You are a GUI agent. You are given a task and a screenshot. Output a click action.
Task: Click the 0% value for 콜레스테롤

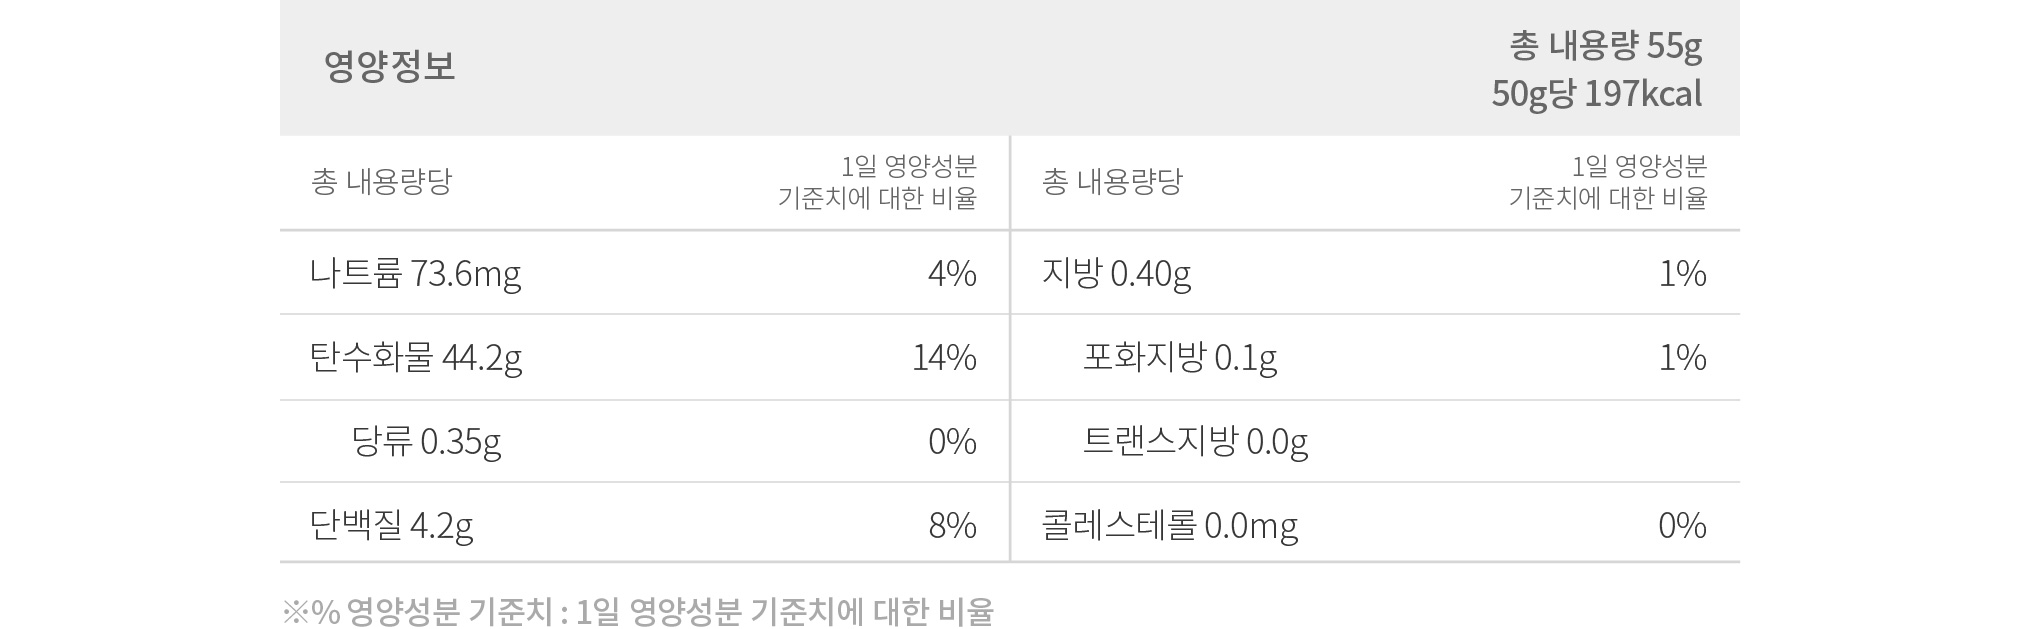point(1682,526)
